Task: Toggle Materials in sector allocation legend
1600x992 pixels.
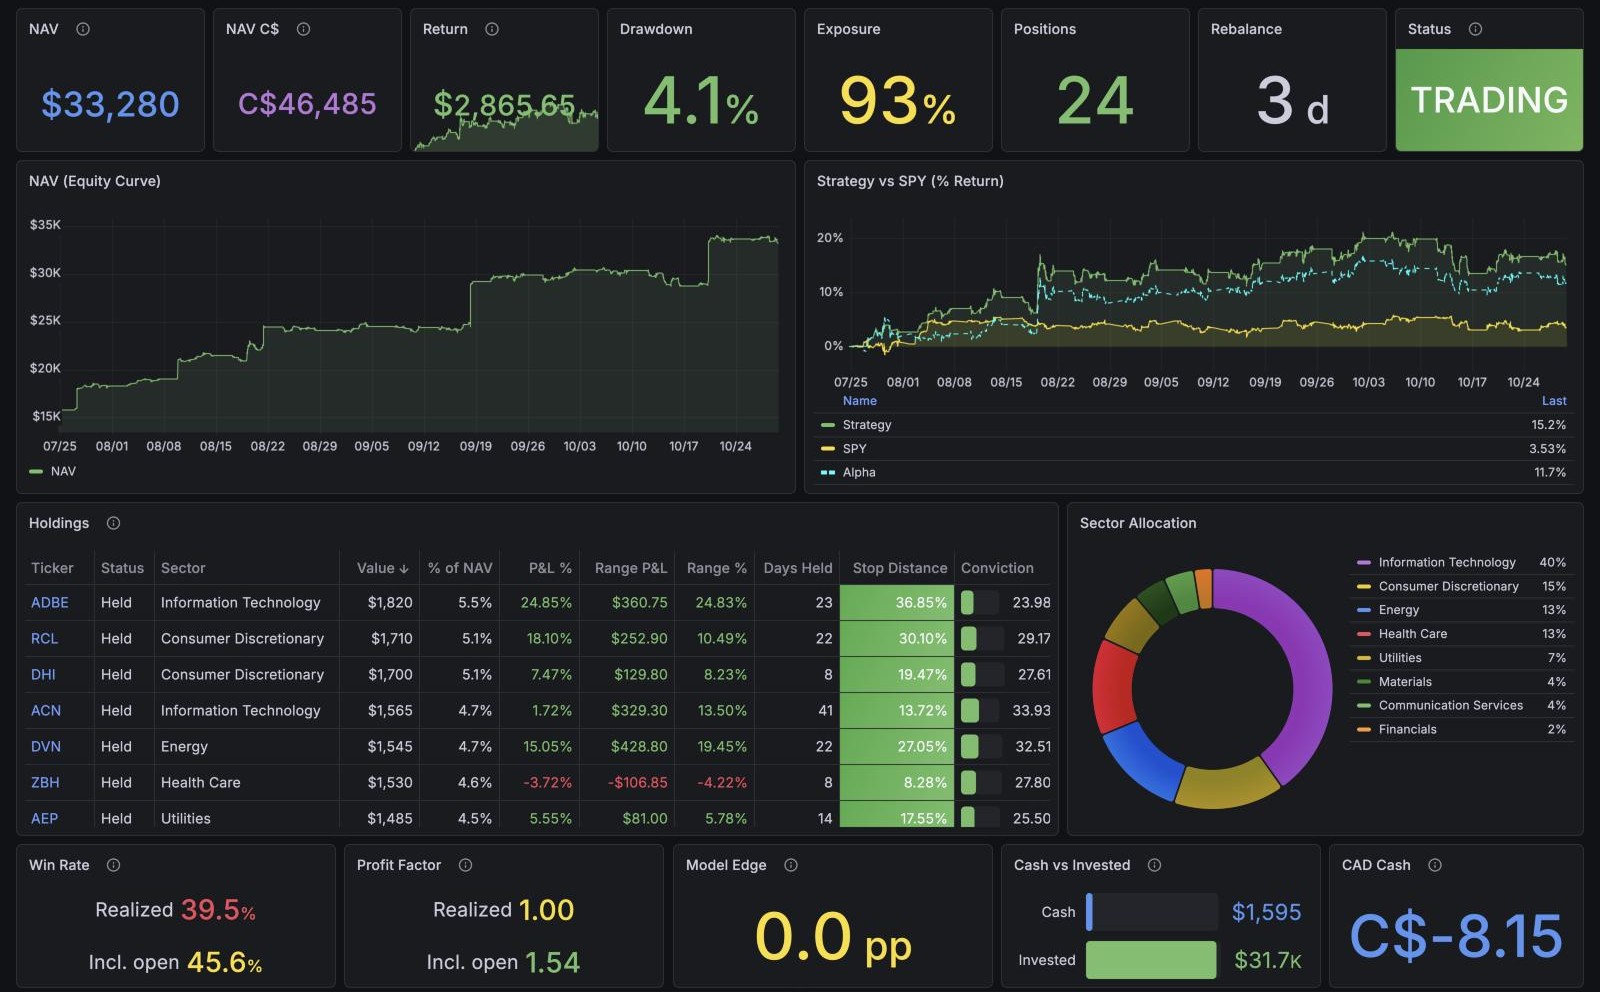Action: 1405,682
